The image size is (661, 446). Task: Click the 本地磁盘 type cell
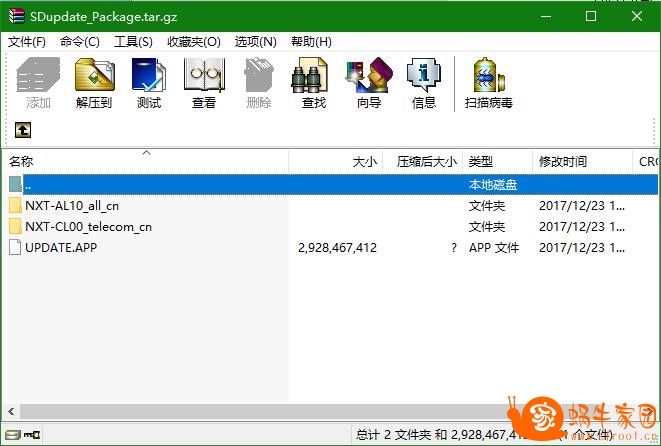point(493,185)
